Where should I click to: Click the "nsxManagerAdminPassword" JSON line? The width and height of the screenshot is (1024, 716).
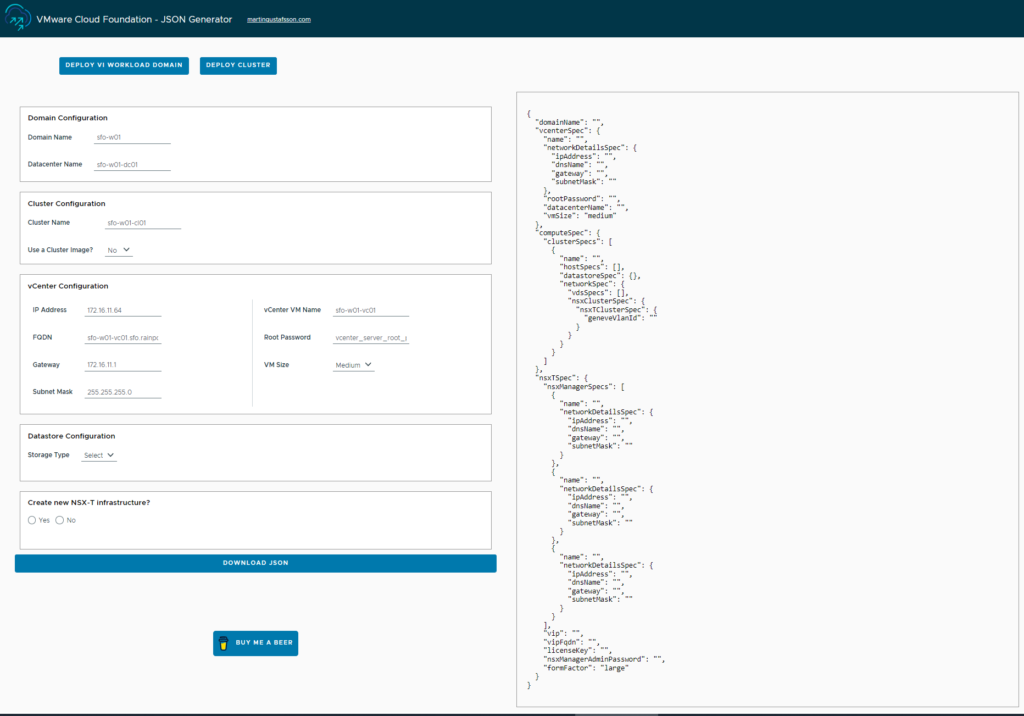tap(604, 660)
